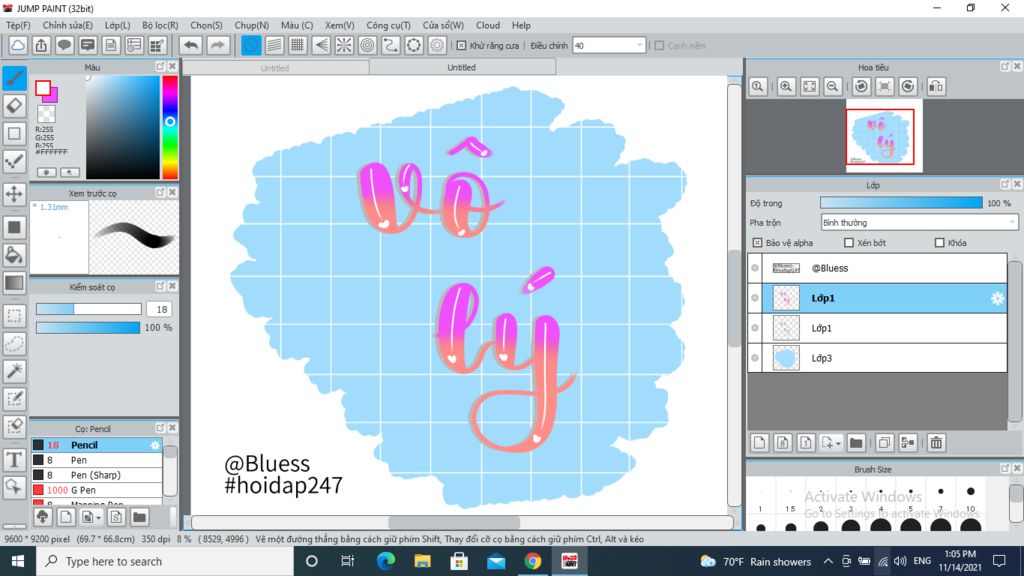
Task: Select the Move tool with four arrows
Action: pyautogui.click(x=14, y=194)
